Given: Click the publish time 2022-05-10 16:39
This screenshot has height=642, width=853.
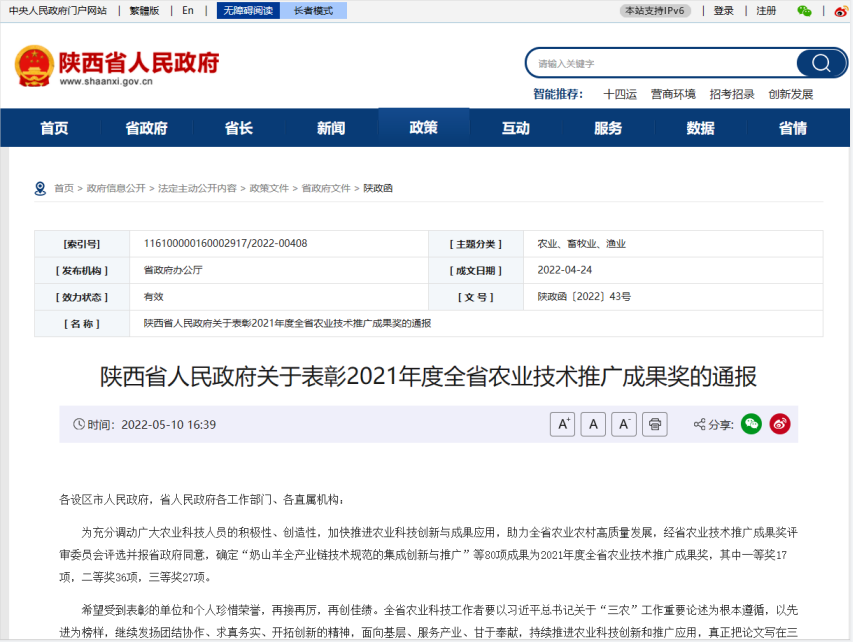Looking at the screenshot, I should click(x=169, y=424).
